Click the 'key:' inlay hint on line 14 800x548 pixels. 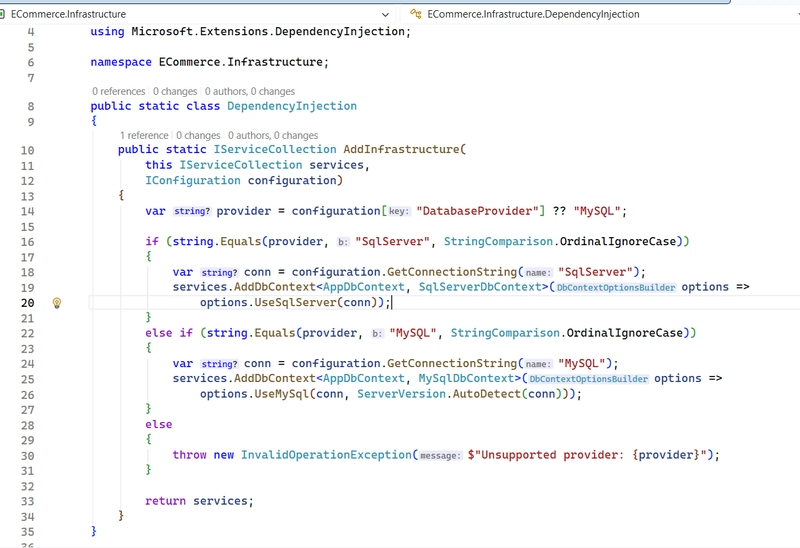(399, 211)
